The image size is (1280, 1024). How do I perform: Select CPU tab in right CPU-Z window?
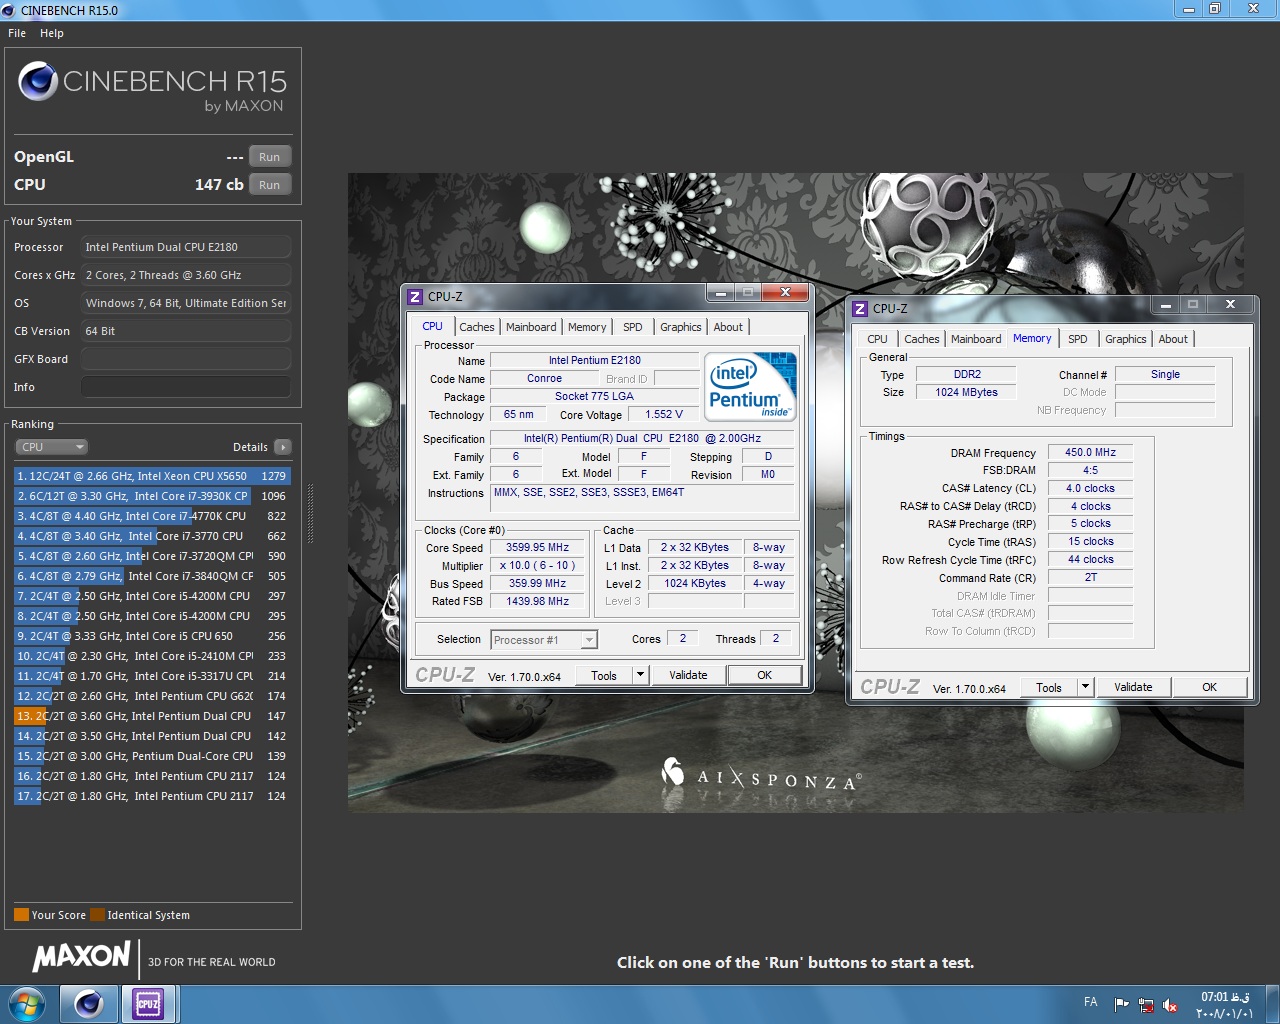tap(877, 339)
